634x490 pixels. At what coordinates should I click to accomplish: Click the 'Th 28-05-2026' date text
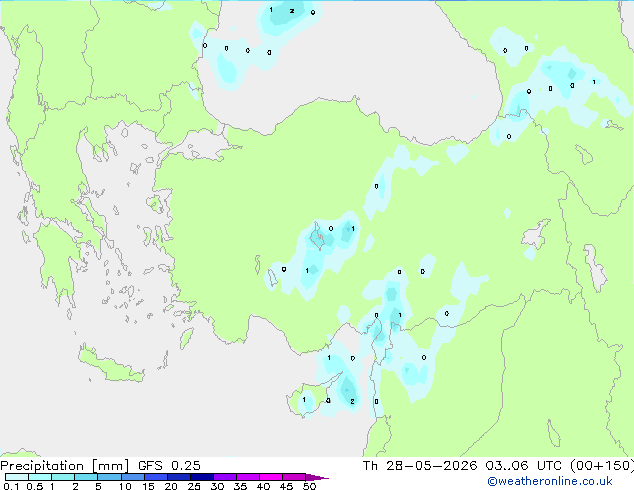(420, 466)
